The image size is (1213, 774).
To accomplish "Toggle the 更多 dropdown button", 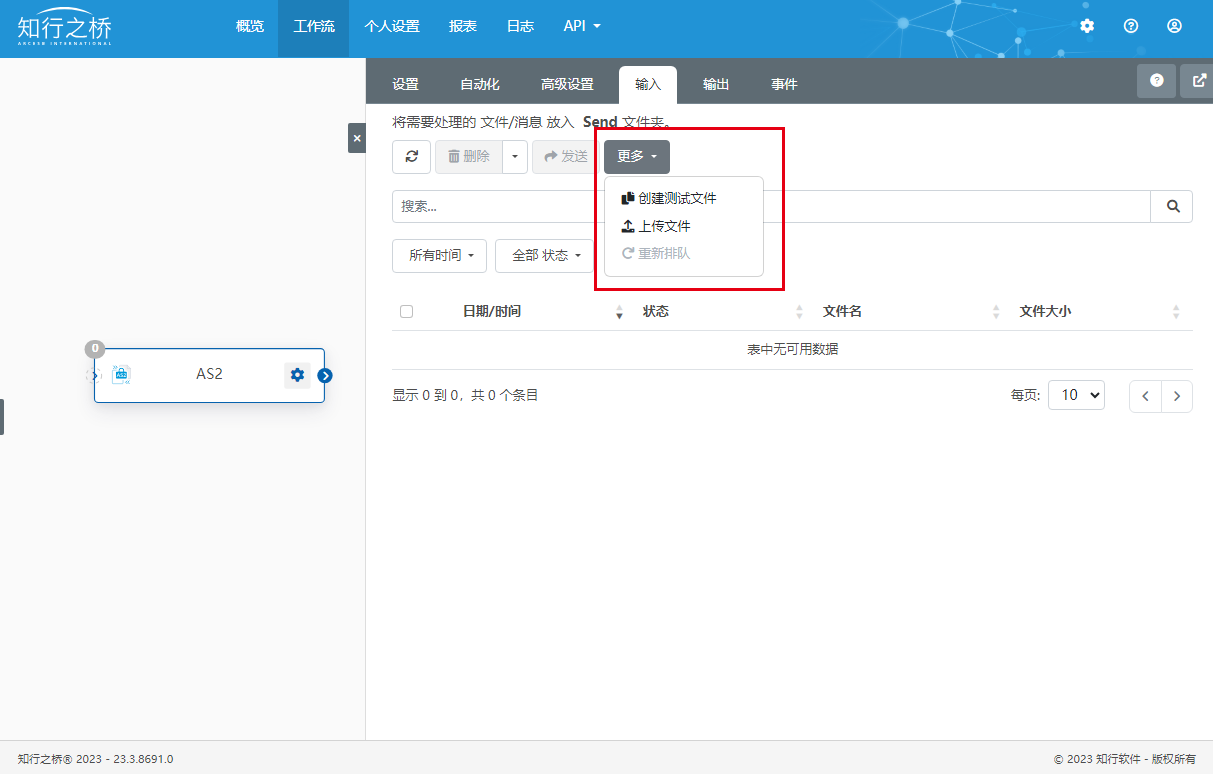I will coord(637,157).
